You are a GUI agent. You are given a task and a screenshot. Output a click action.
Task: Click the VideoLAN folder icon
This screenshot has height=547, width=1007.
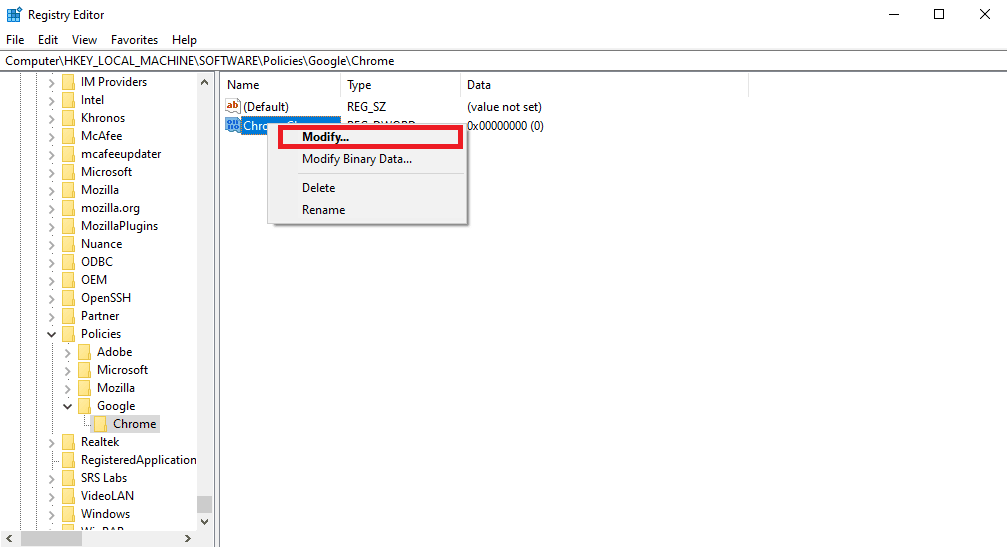[69, 496]
